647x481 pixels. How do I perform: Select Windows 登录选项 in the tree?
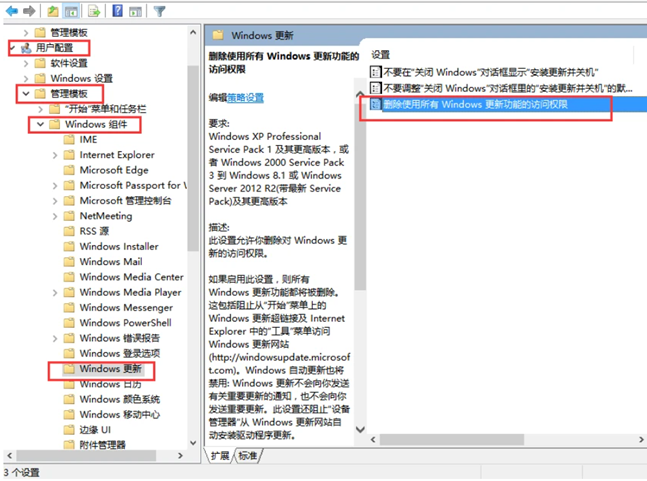coord(120,353)
